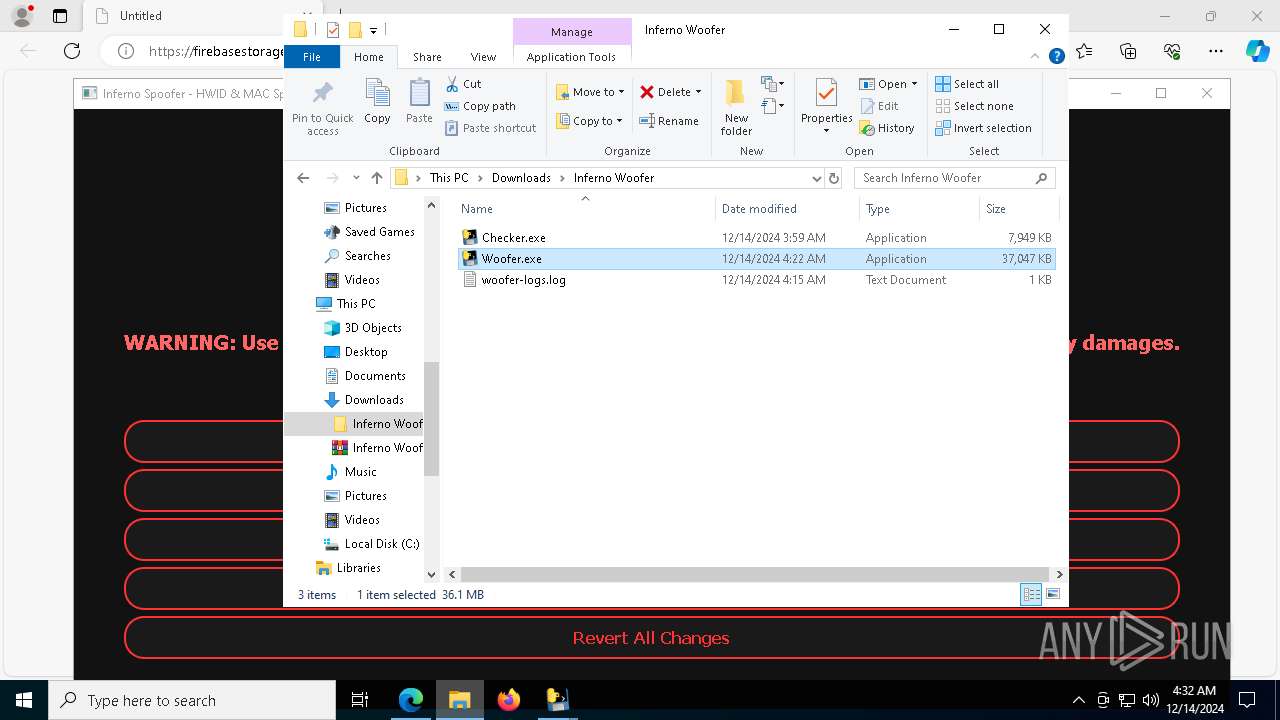
Task: Click Paste shortcut in Clipboard group
Action: (490, 128)
